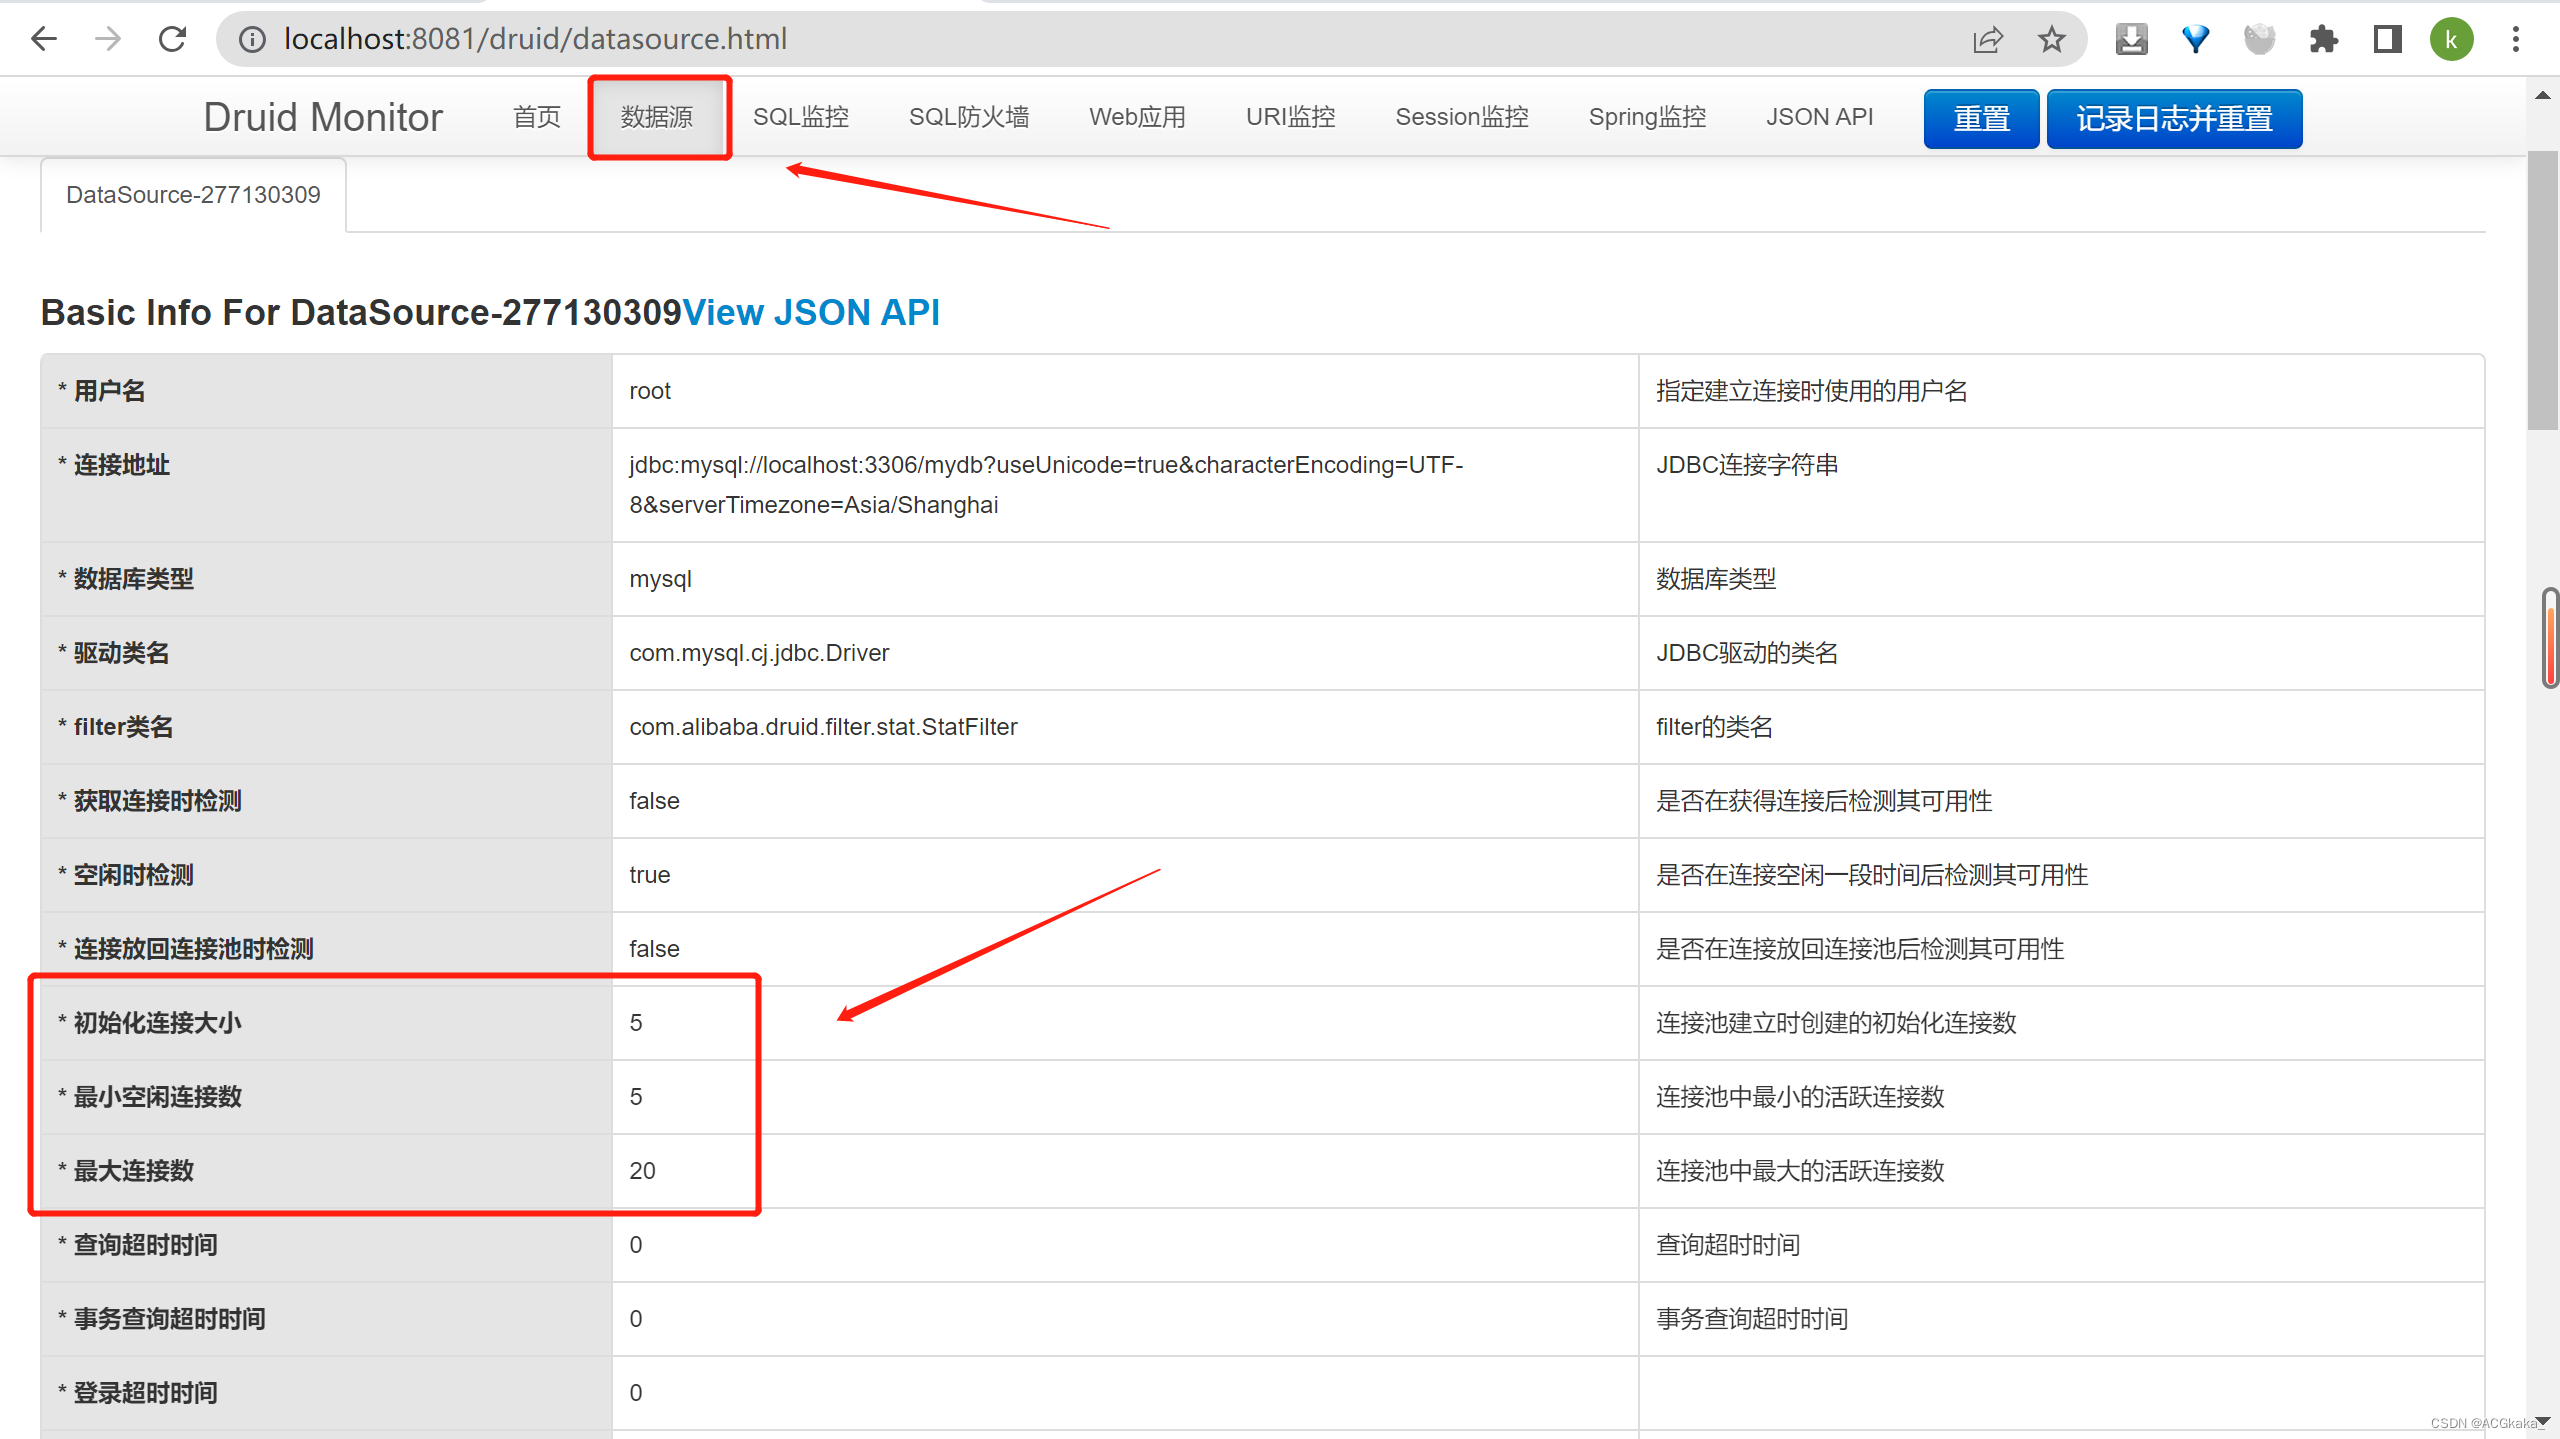Toggle the browser side panel
This screenshot has width=2560, height=1439.
[2387, 39]
